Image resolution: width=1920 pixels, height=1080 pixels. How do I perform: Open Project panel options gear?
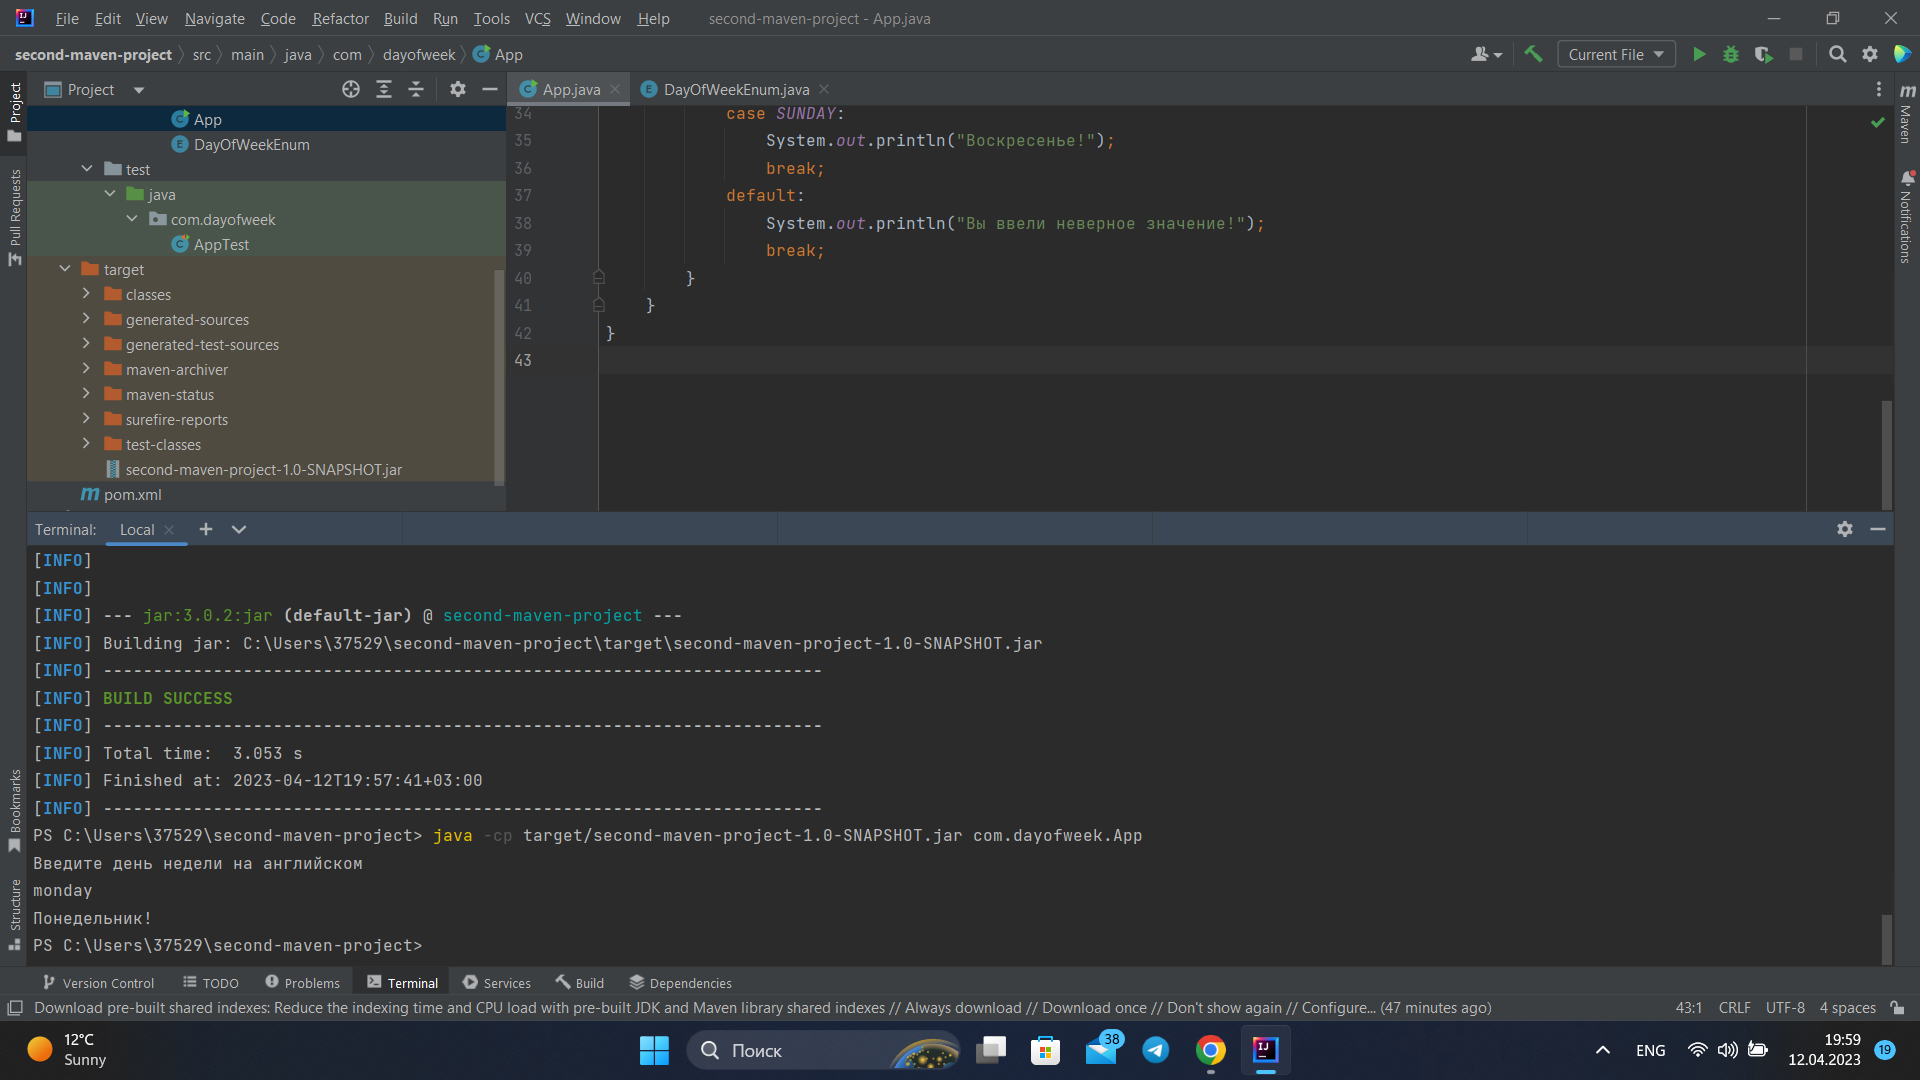coord(458,90)
